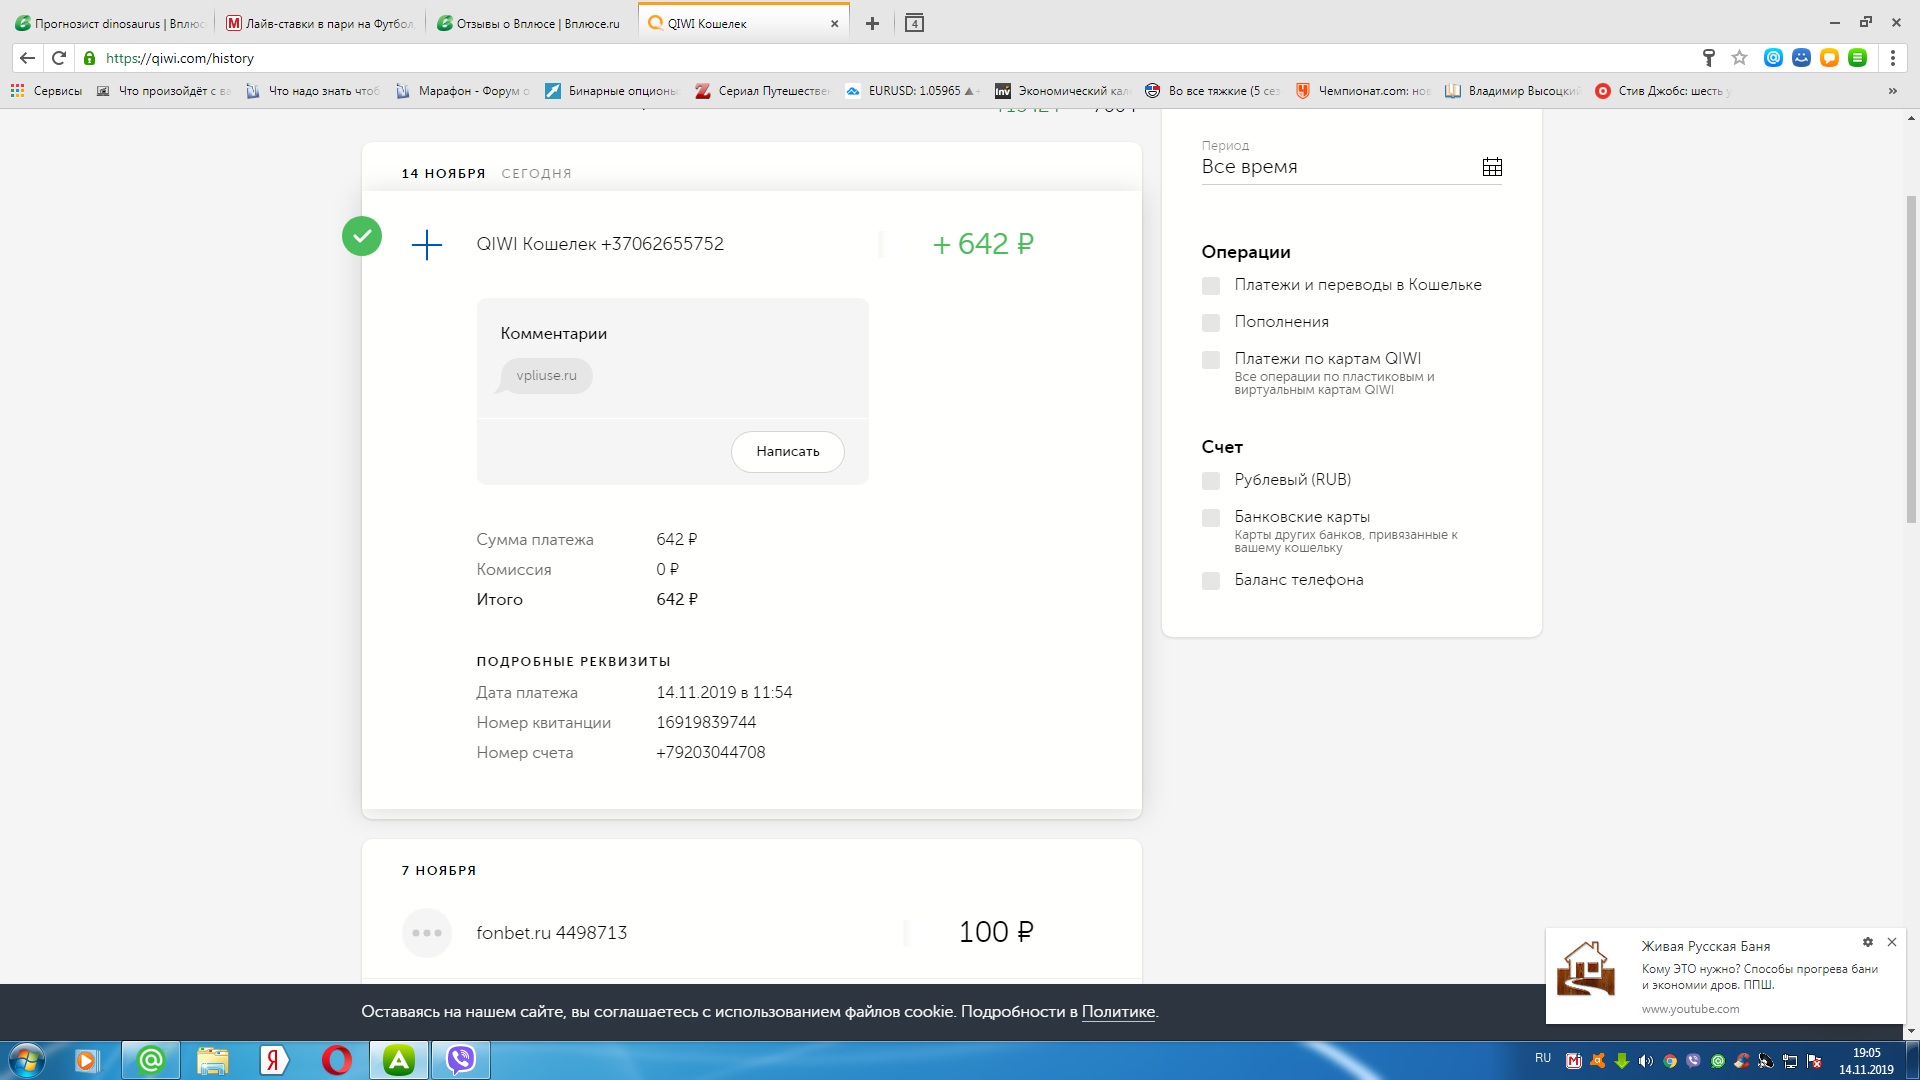
Task: Go back to the previous page
Action: coord(27,58)
